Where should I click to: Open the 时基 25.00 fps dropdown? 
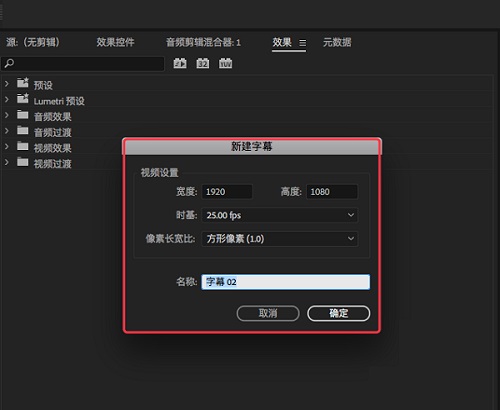click(x=280, y=215)
